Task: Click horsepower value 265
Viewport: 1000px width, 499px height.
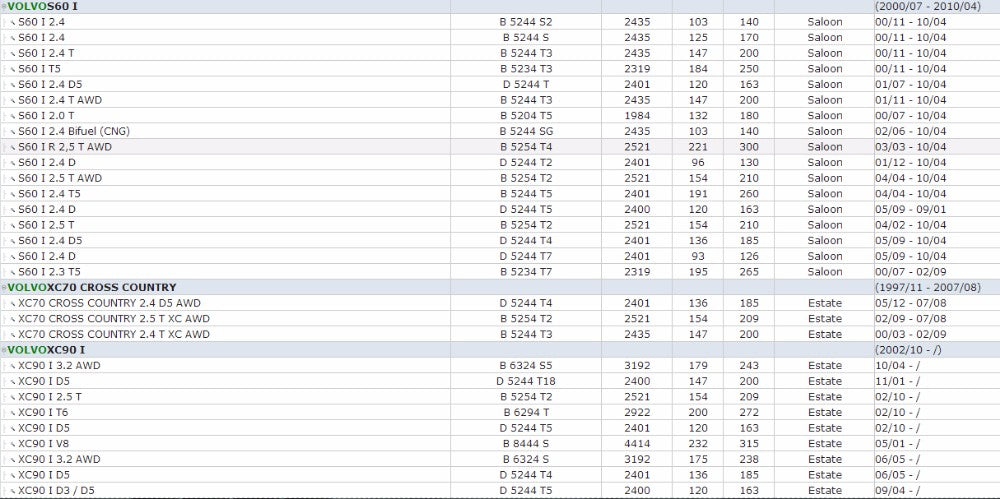Action: (749, 272)
